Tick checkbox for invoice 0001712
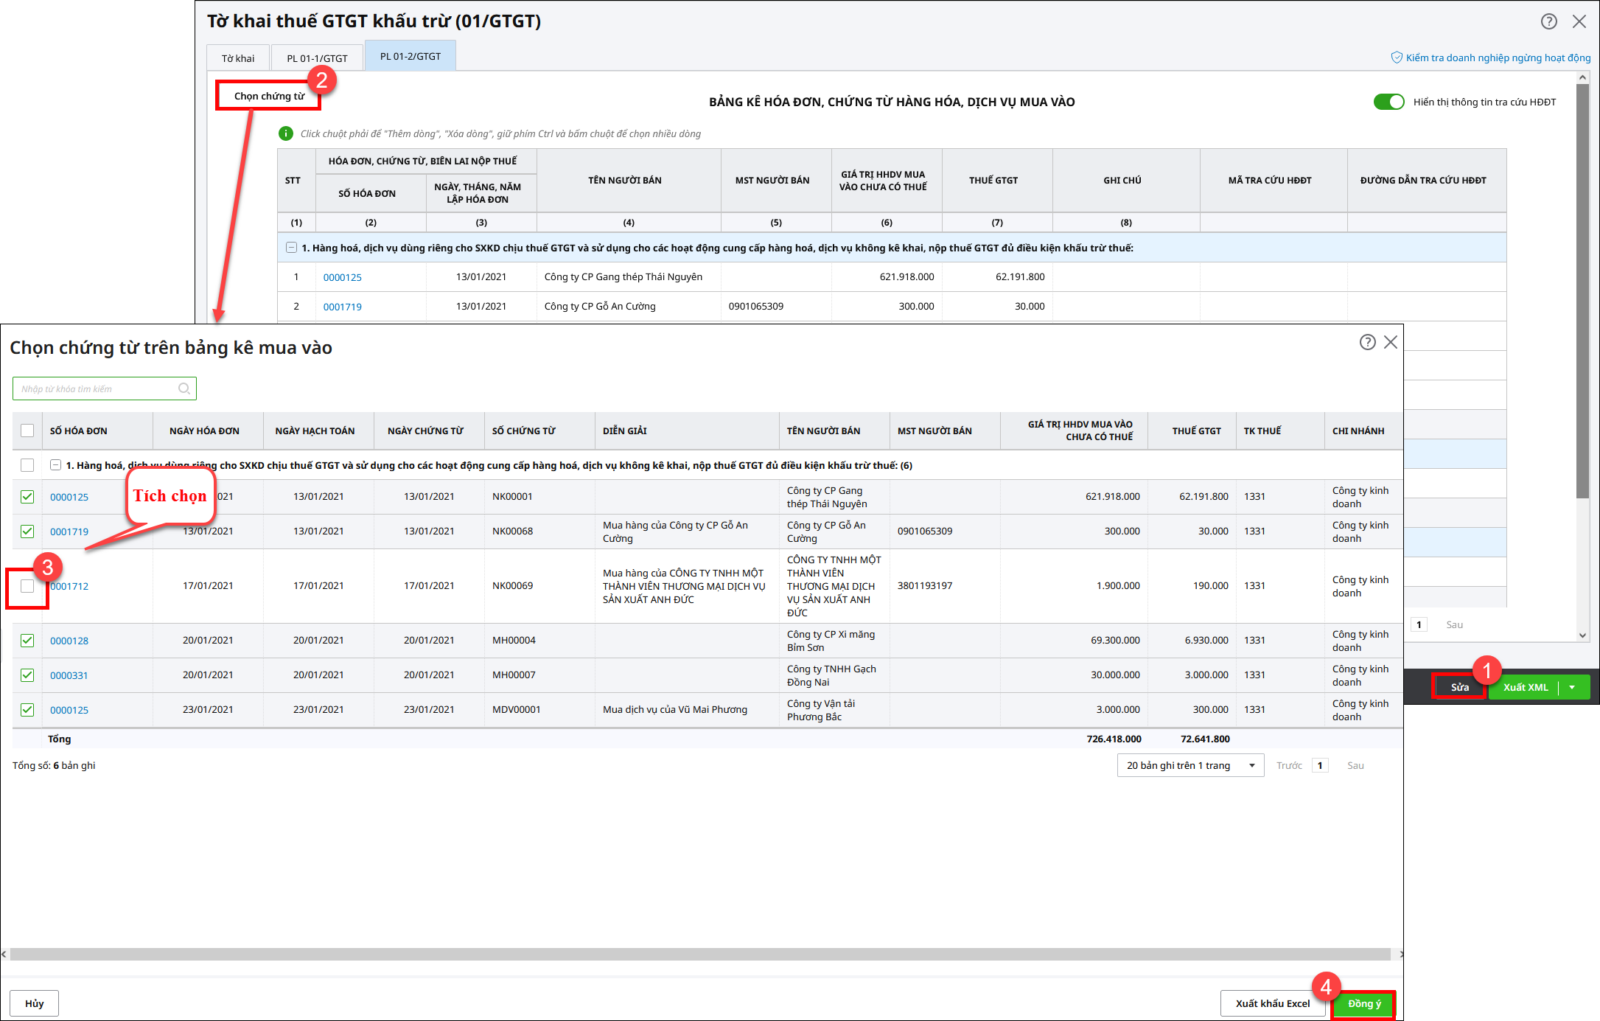Image resolution: width=1600 pixels, height=1021 pixels. tap(27, 586)
